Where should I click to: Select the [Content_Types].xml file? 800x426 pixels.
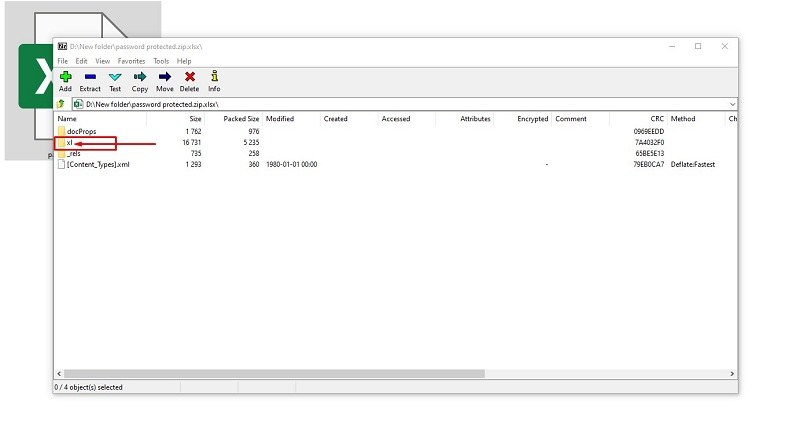pyautogui.click(x=97, y=164)
